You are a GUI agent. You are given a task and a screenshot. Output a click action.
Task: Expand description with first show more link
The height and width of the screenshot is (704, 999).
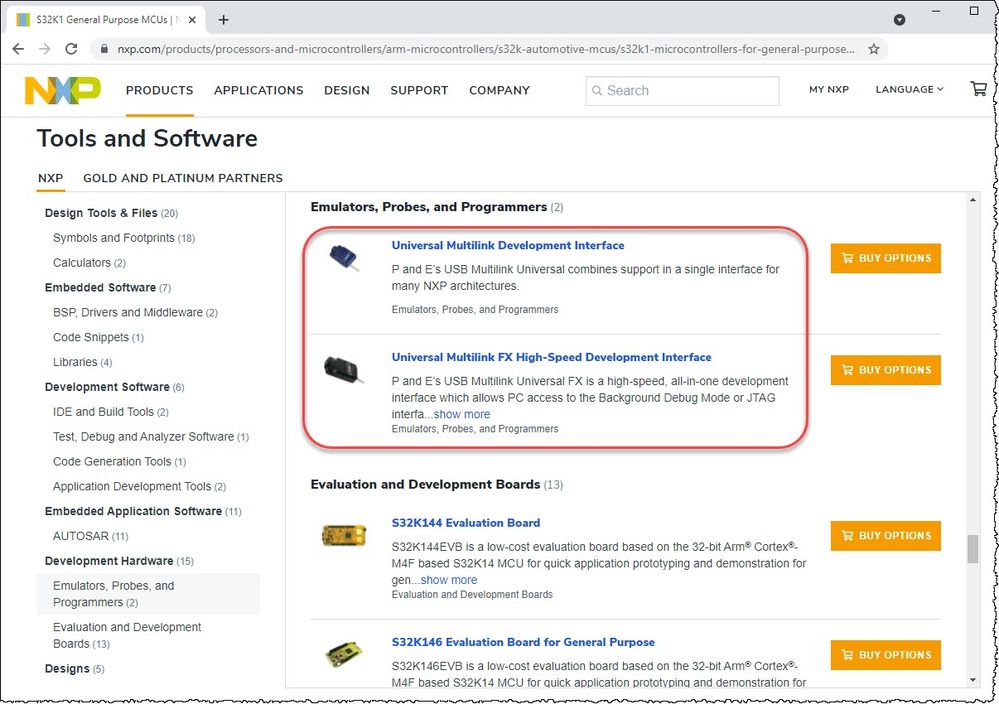(x=462, y=414)
